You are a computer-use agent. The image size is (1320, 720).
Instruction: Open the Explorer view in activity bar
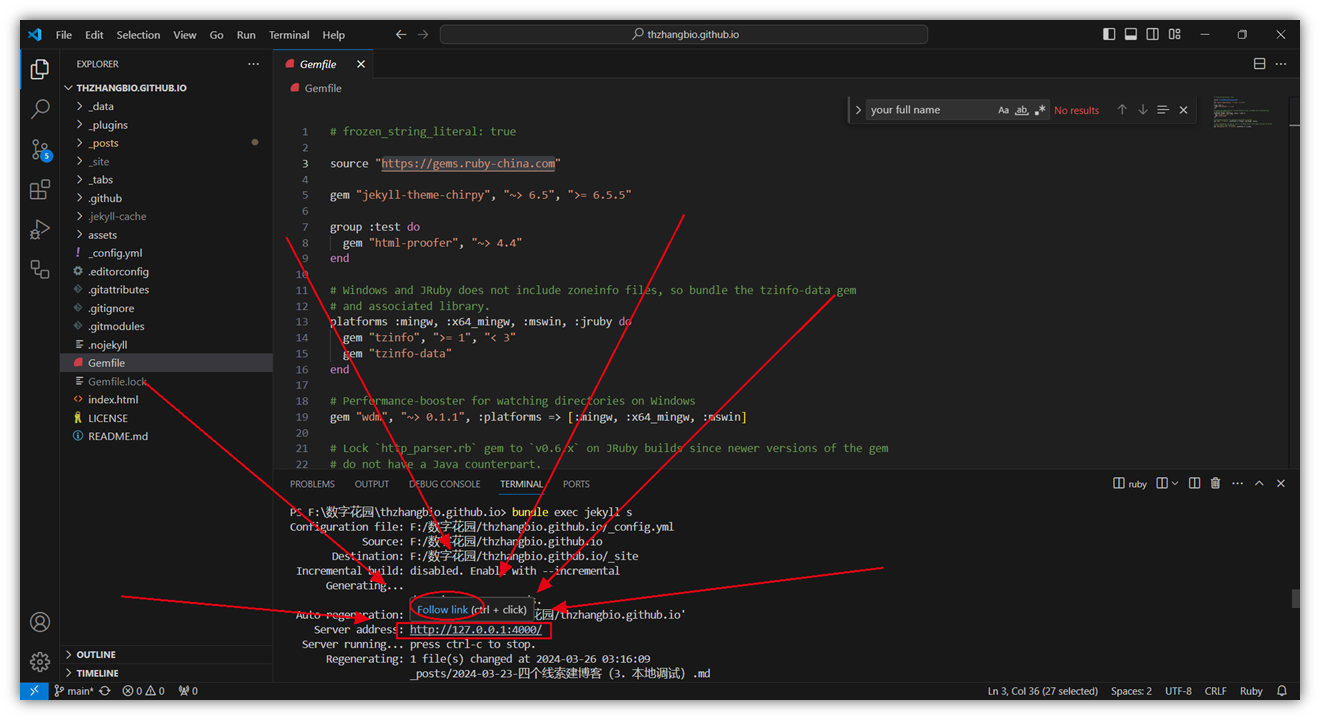(40, 69)
